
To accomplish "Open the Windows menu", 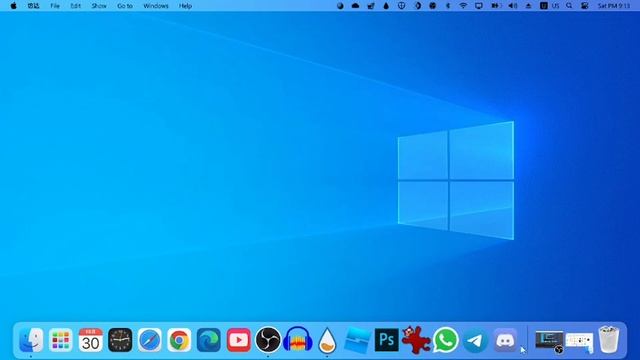I will pos(156,6).
